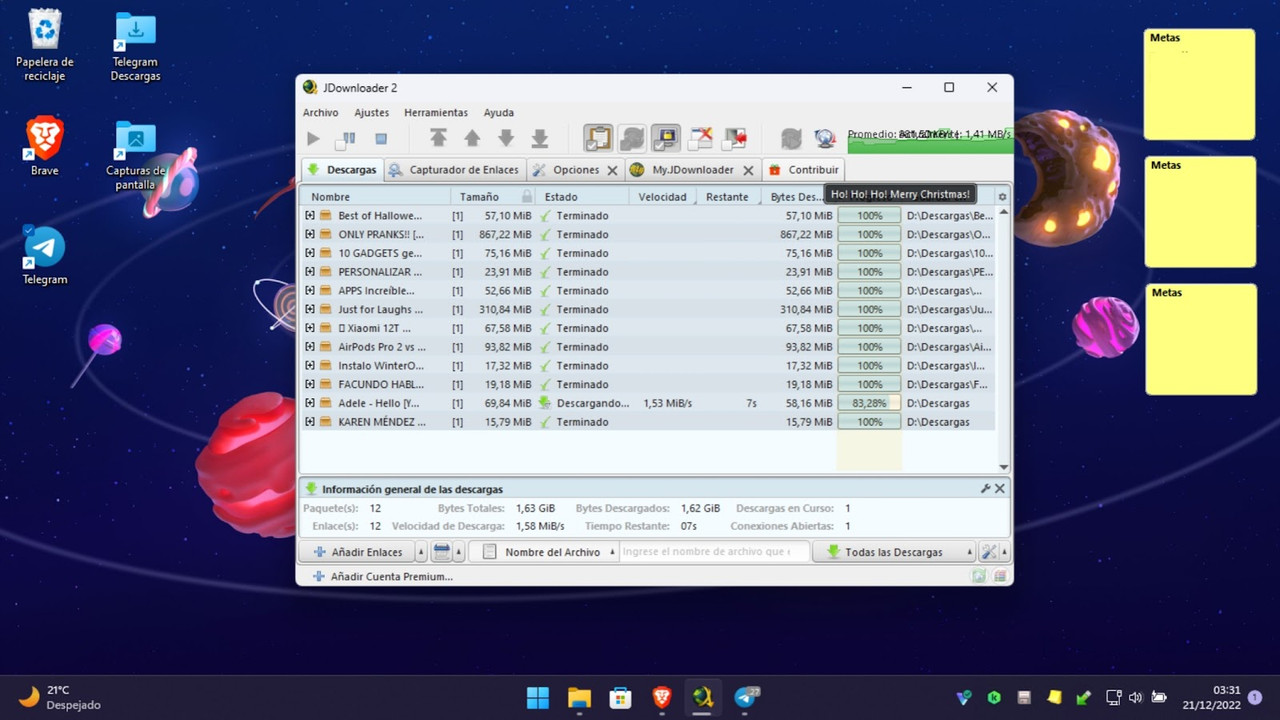This screenshot has width=1280, height=720.
Task: Click the update check globe icon
Action: [x=825, y=139]
